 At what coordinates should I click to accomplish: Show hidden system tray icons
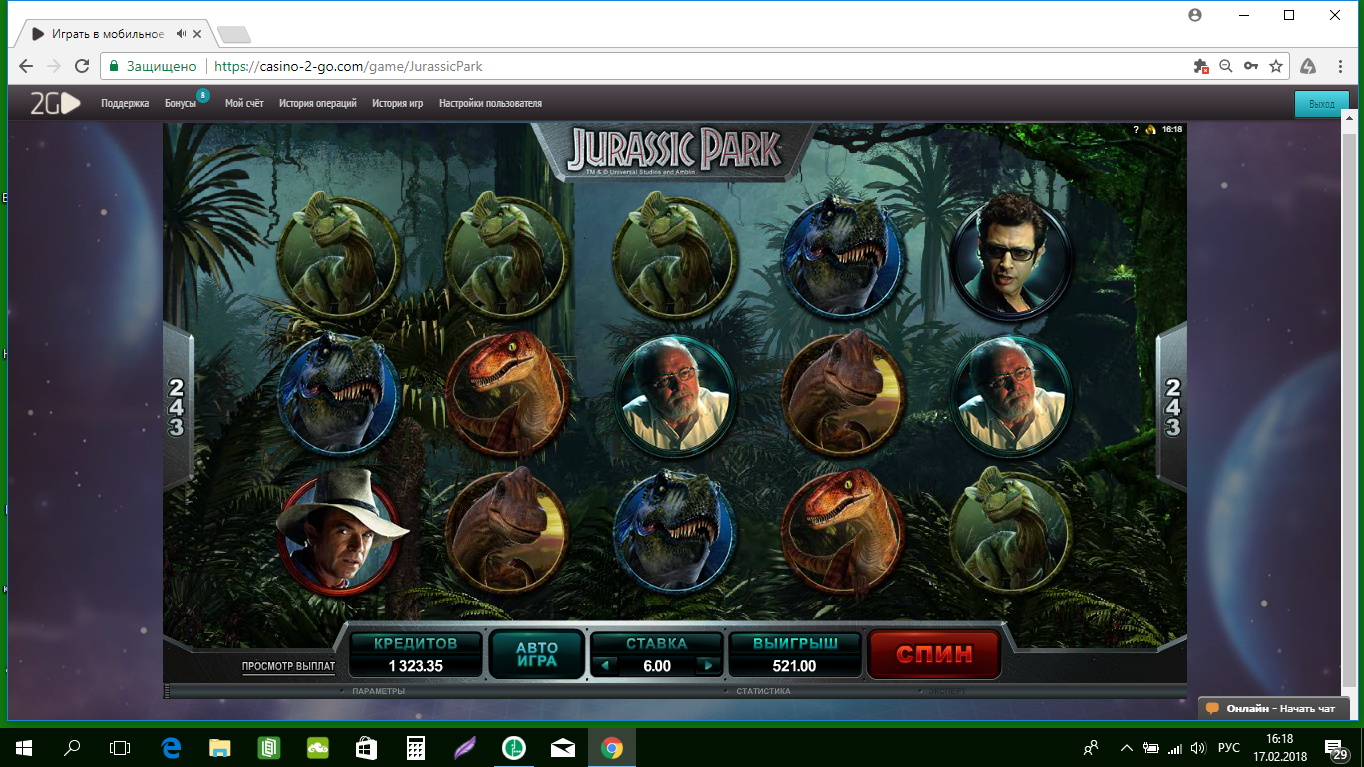pos(1127,747)
